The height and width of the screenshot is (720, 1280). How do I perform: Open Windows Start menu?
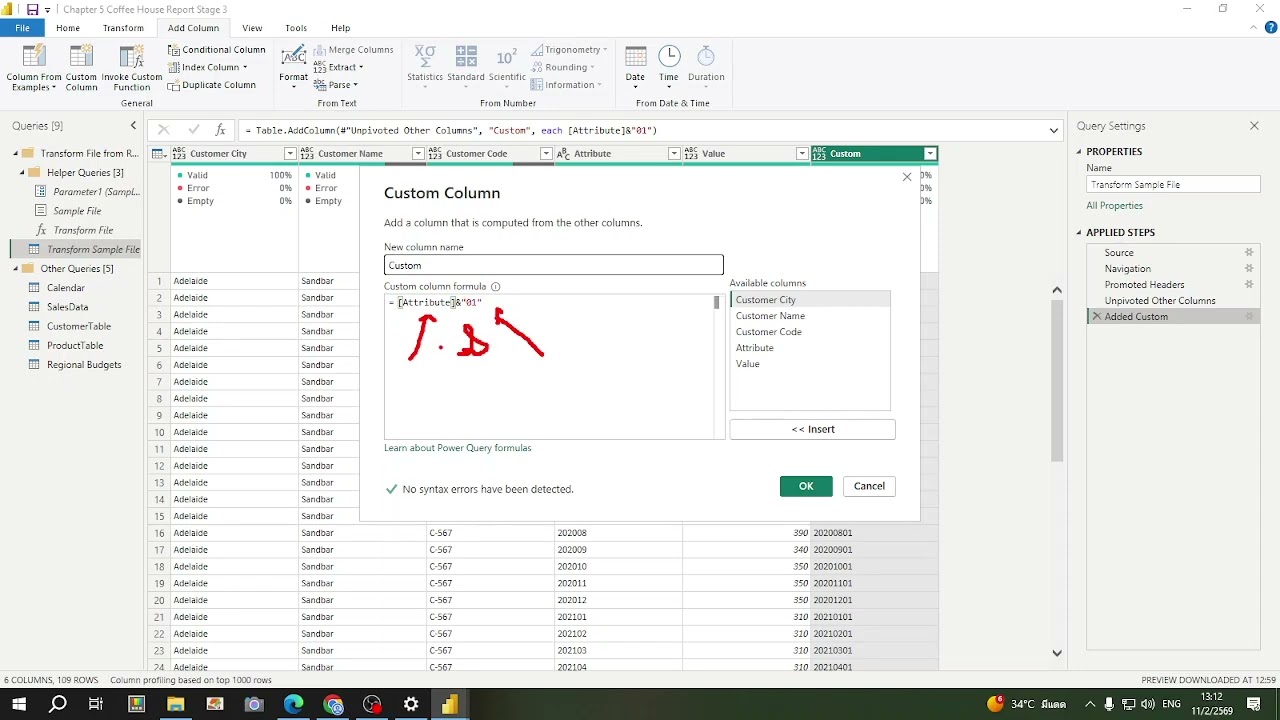pyautogui.click(x=19, y=704)
